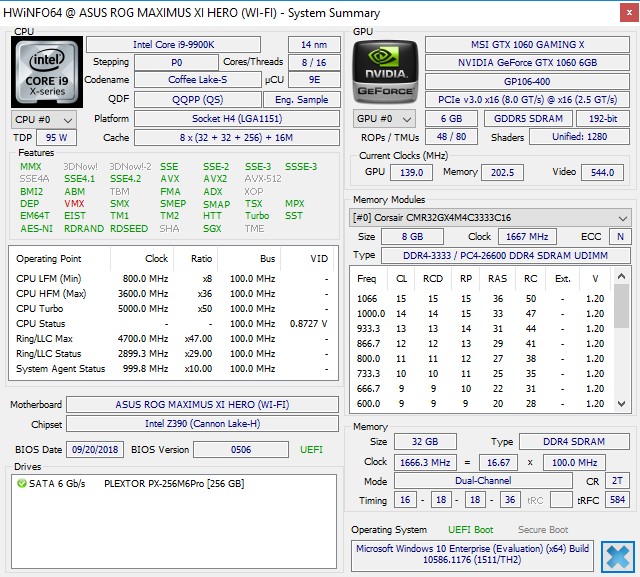Image resolution: width=640 pixels, height=577 pixels.
Task: Click the AVX2 feature label
Action: coord(215,179)
